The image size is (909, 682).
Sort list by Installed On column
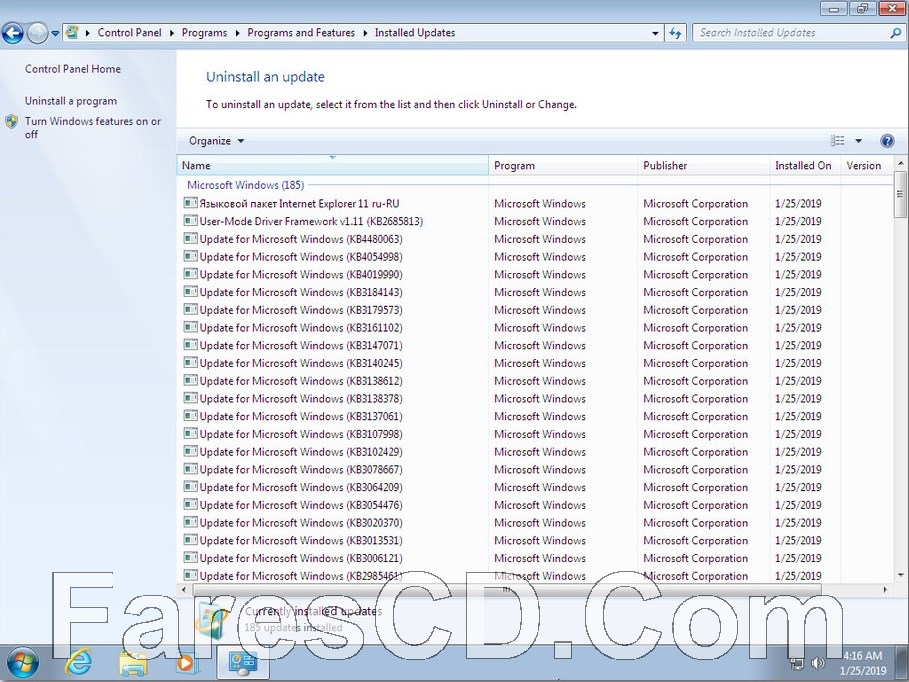[x=805, y=165]
